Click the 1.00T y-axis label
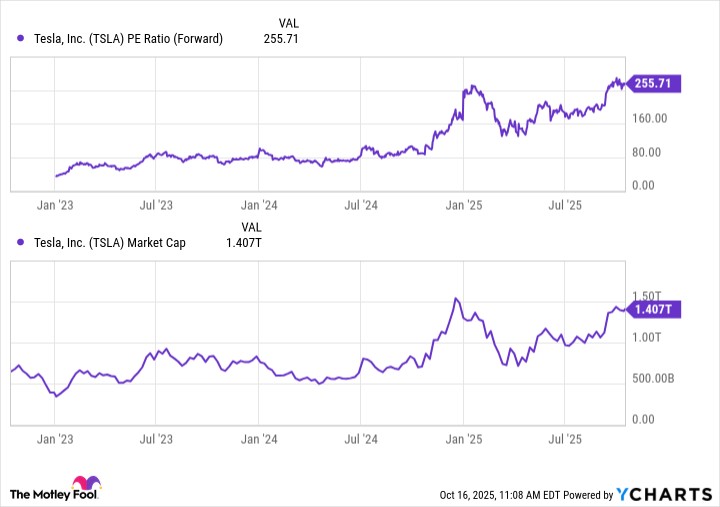720x507 pixels. [x=646, y=338]
